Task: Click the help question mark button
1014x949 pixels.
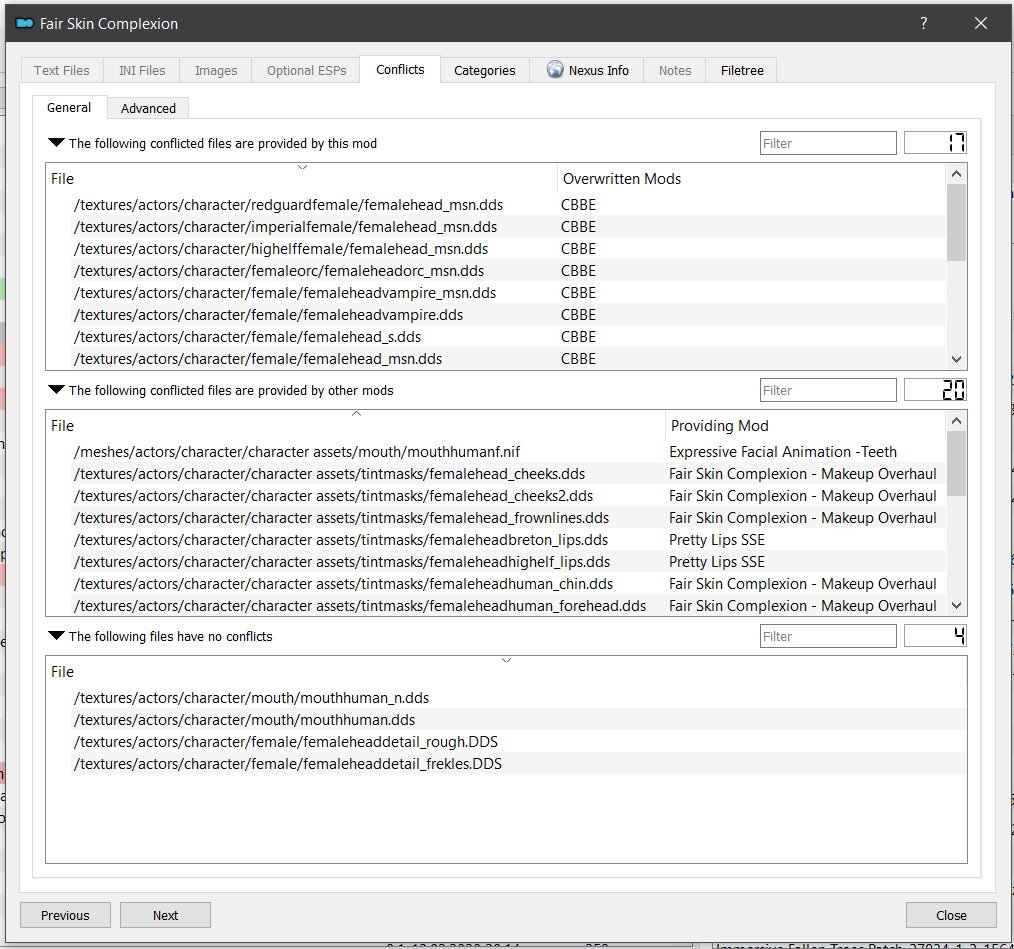Action: (x=923, y=23)
